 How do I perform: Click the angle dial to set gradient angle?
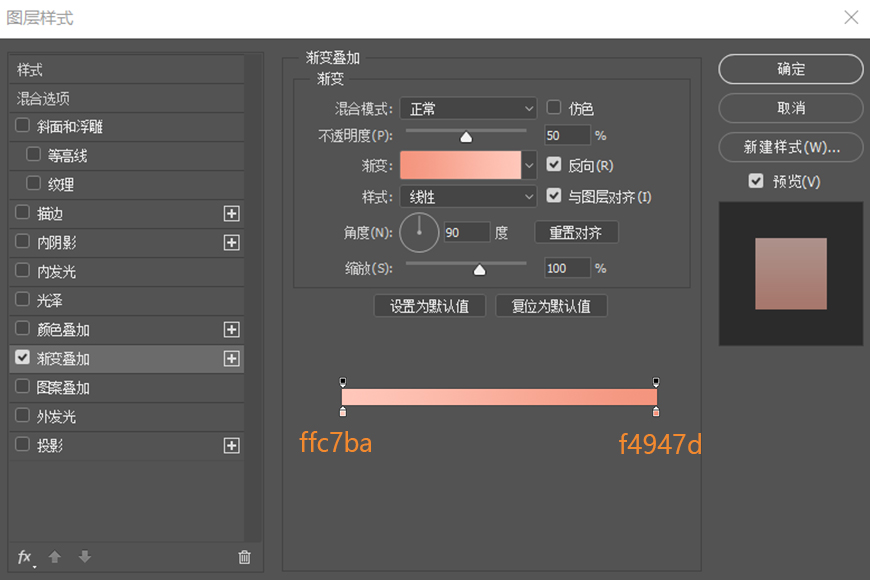coord(419,232)
